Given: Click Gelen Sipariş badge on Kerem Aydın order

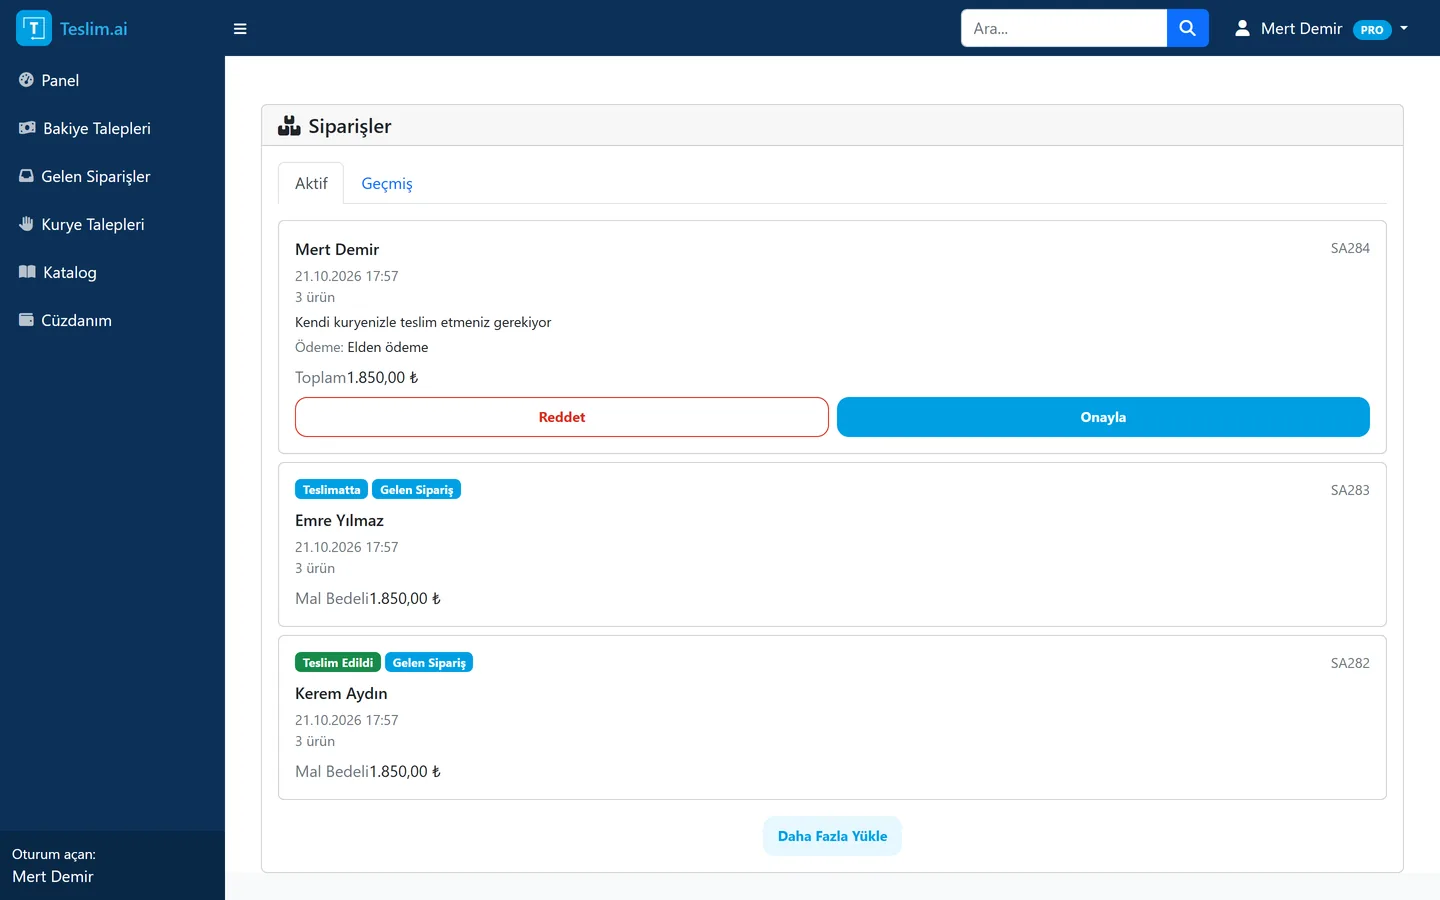Looking at the screenshot, I should pos(429,663).
